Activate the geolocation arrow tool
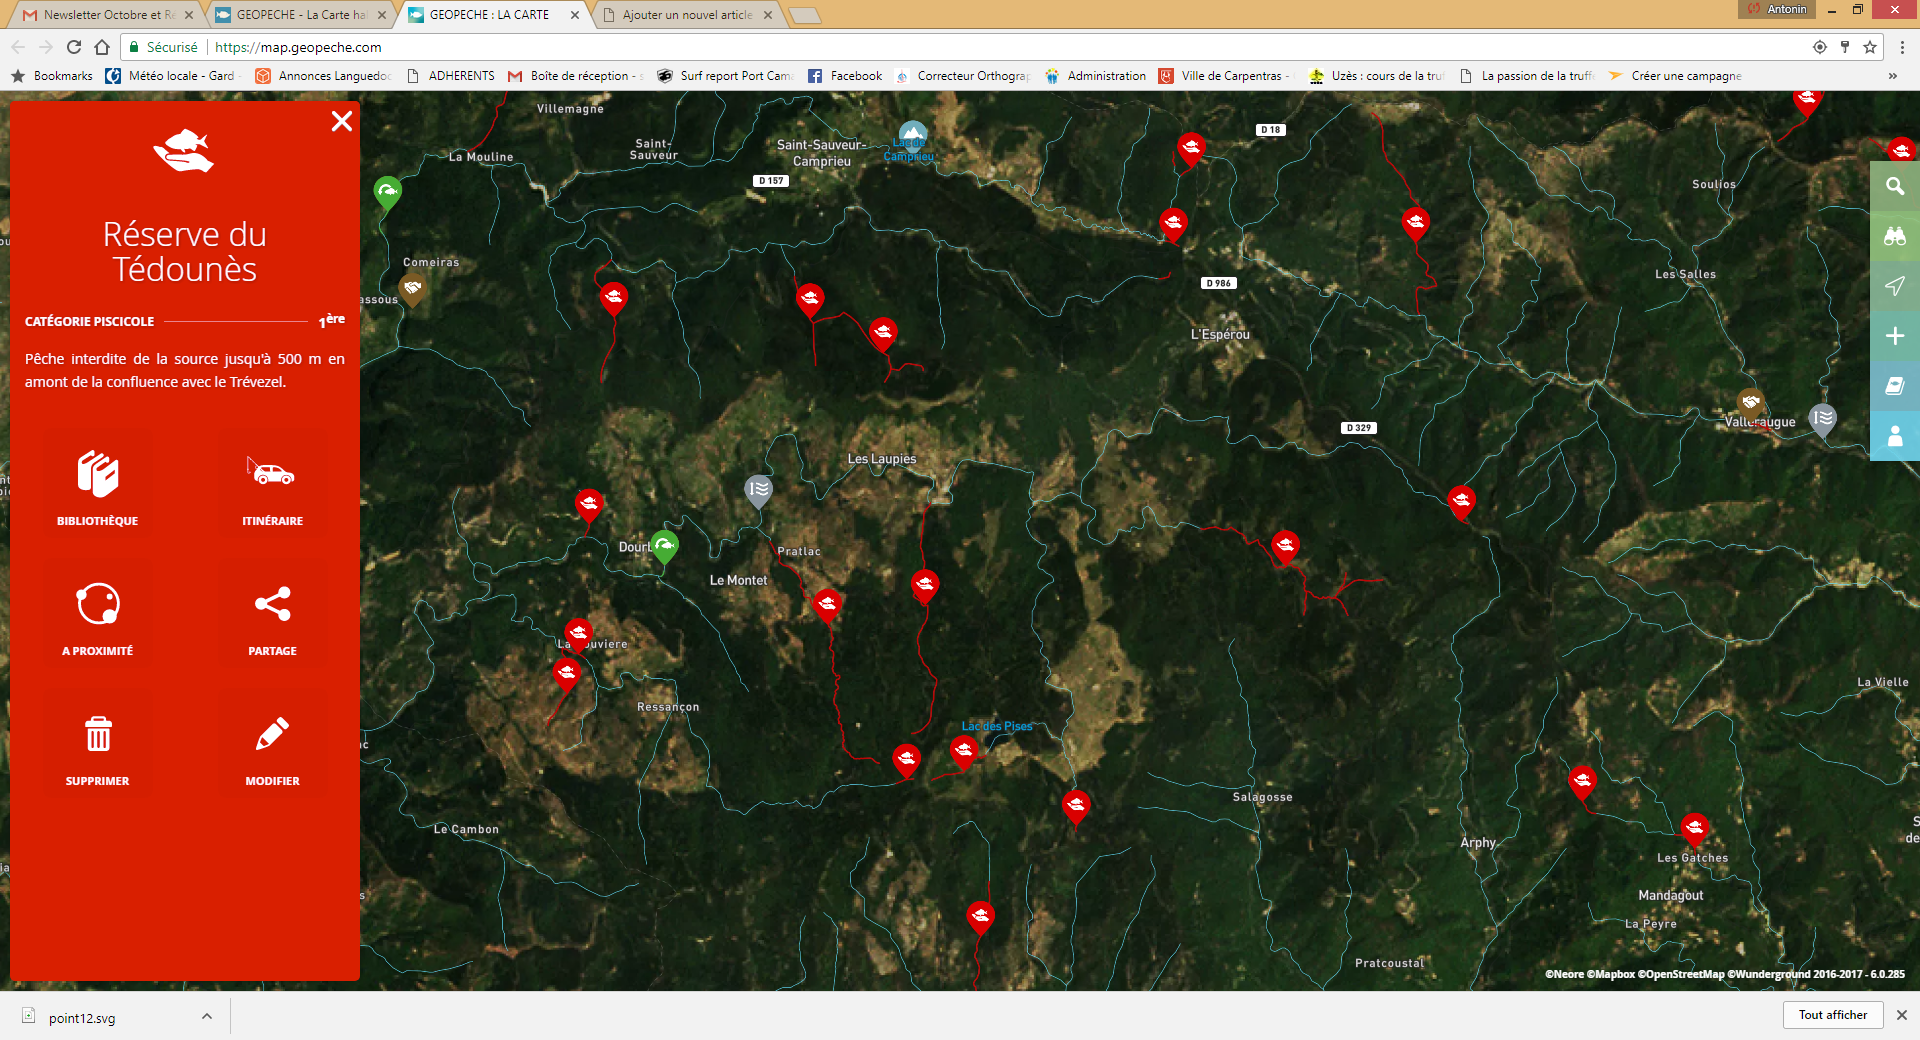The width and height of the screenshot is (1920, 1040). click(1894, 286)
